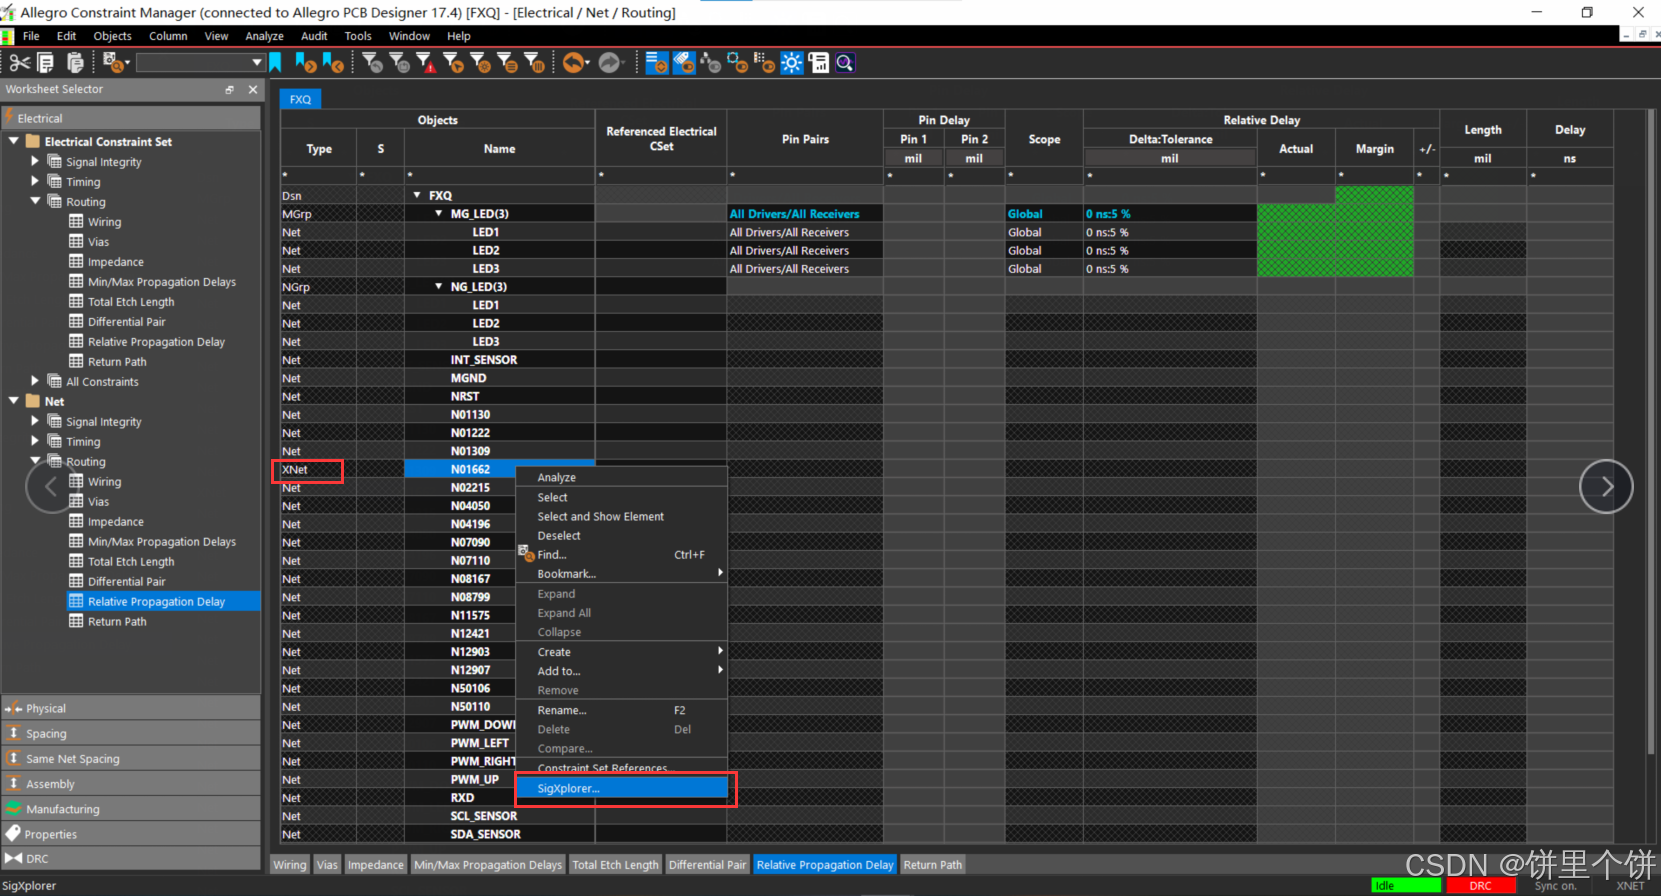
Task: Select the INT_SENSOR net cell
Action: click(x=499, y=359)
